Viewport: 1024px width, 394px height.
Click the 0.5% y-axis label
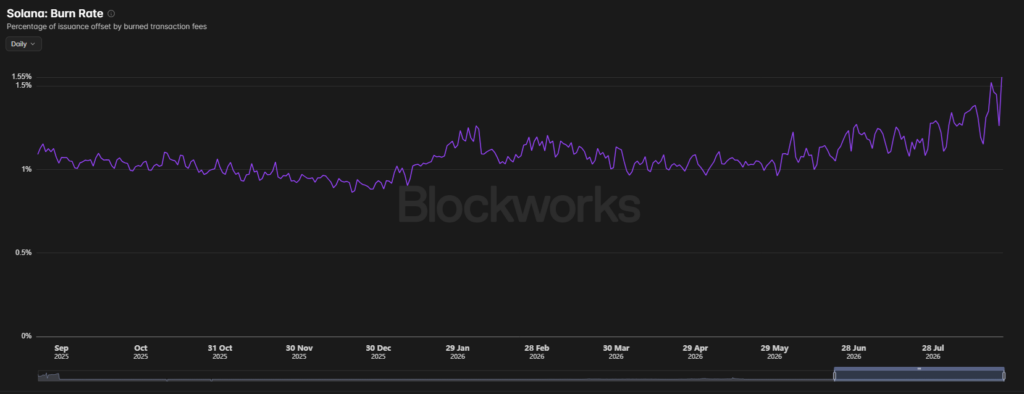(24, 253)
